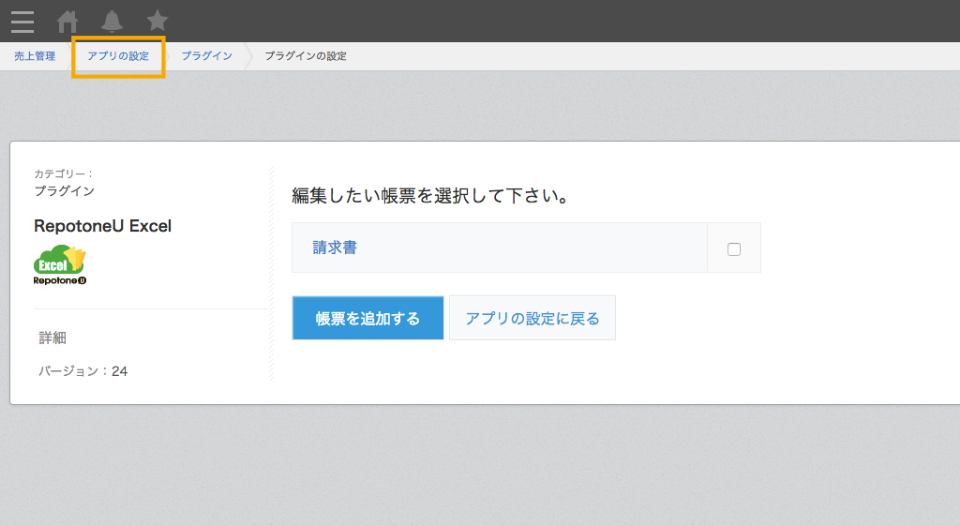Click the アプリの設定に戻る button

(533, 318)
